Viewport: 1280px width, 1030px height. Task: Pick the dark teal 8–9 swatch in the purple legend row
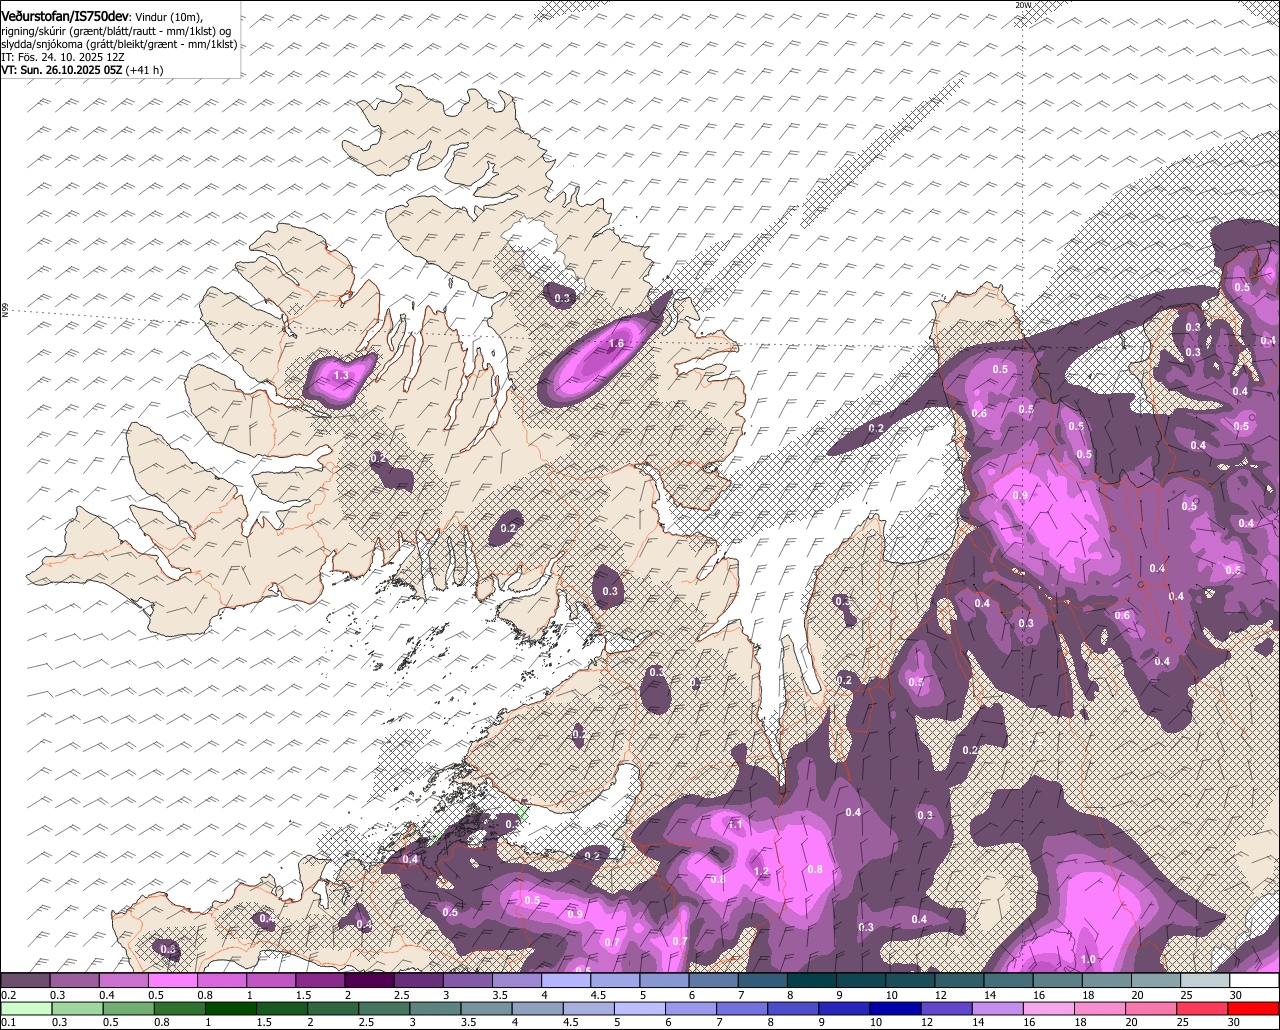pyautogui.click(x=813, y=980)
